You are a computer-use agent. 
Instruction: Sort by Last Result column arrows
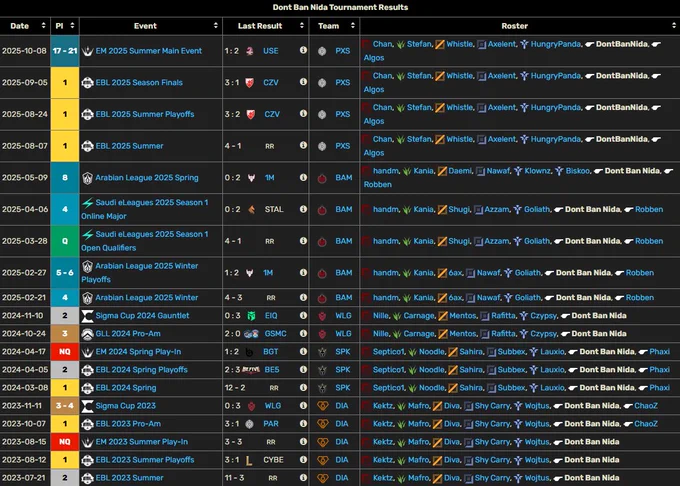[x=302, y=26]
